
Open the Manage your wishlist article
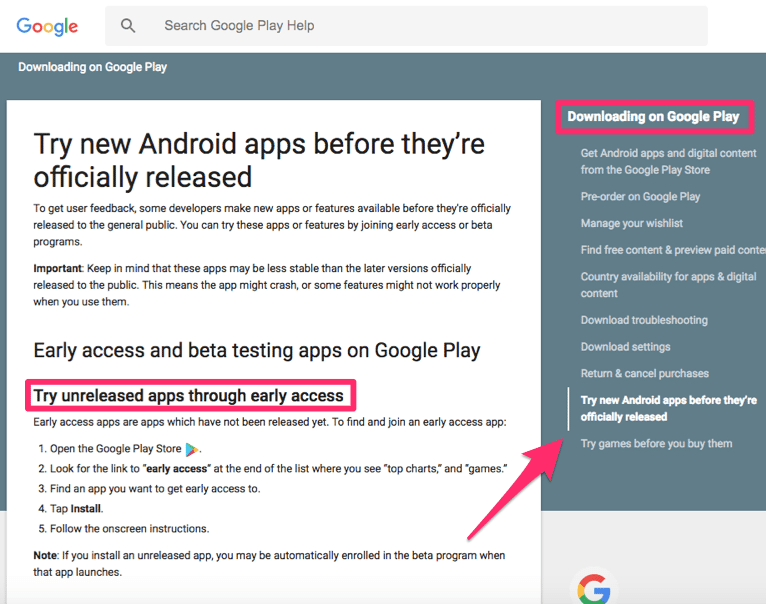(632, 223)
